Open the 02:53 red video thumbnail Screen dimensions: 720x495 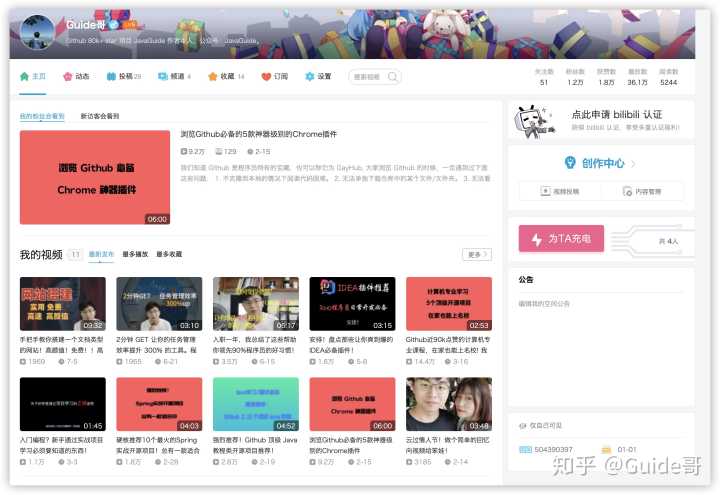pos(449,304)
